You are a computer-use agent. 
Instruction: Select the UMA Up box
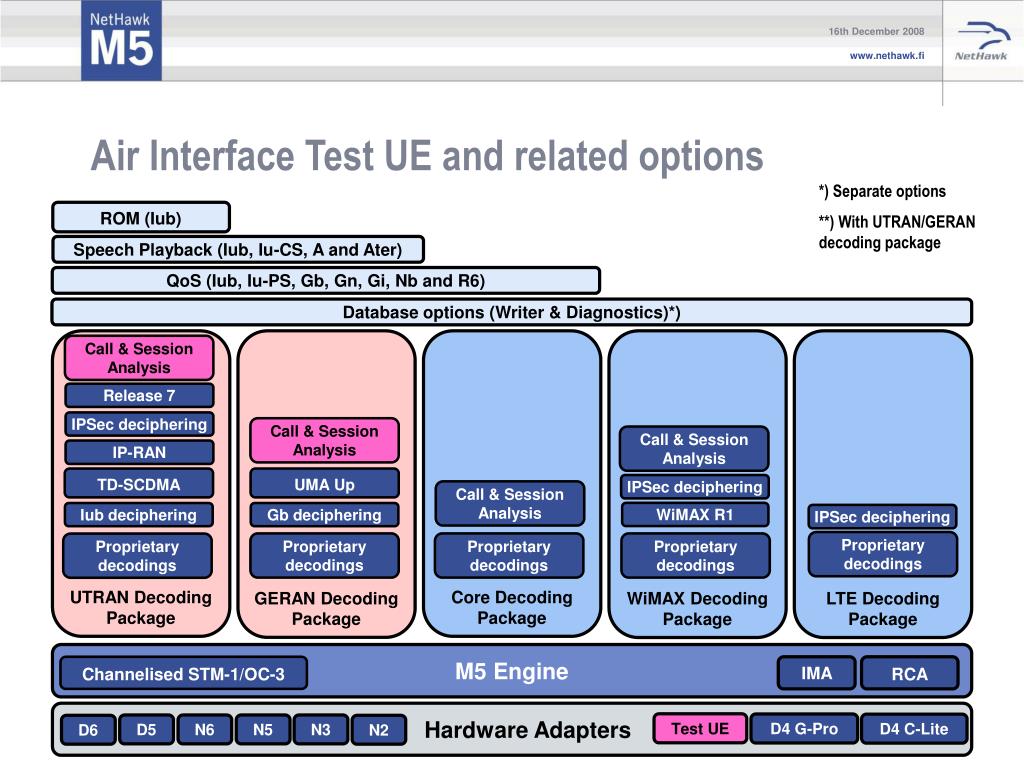tap(324, 485)
